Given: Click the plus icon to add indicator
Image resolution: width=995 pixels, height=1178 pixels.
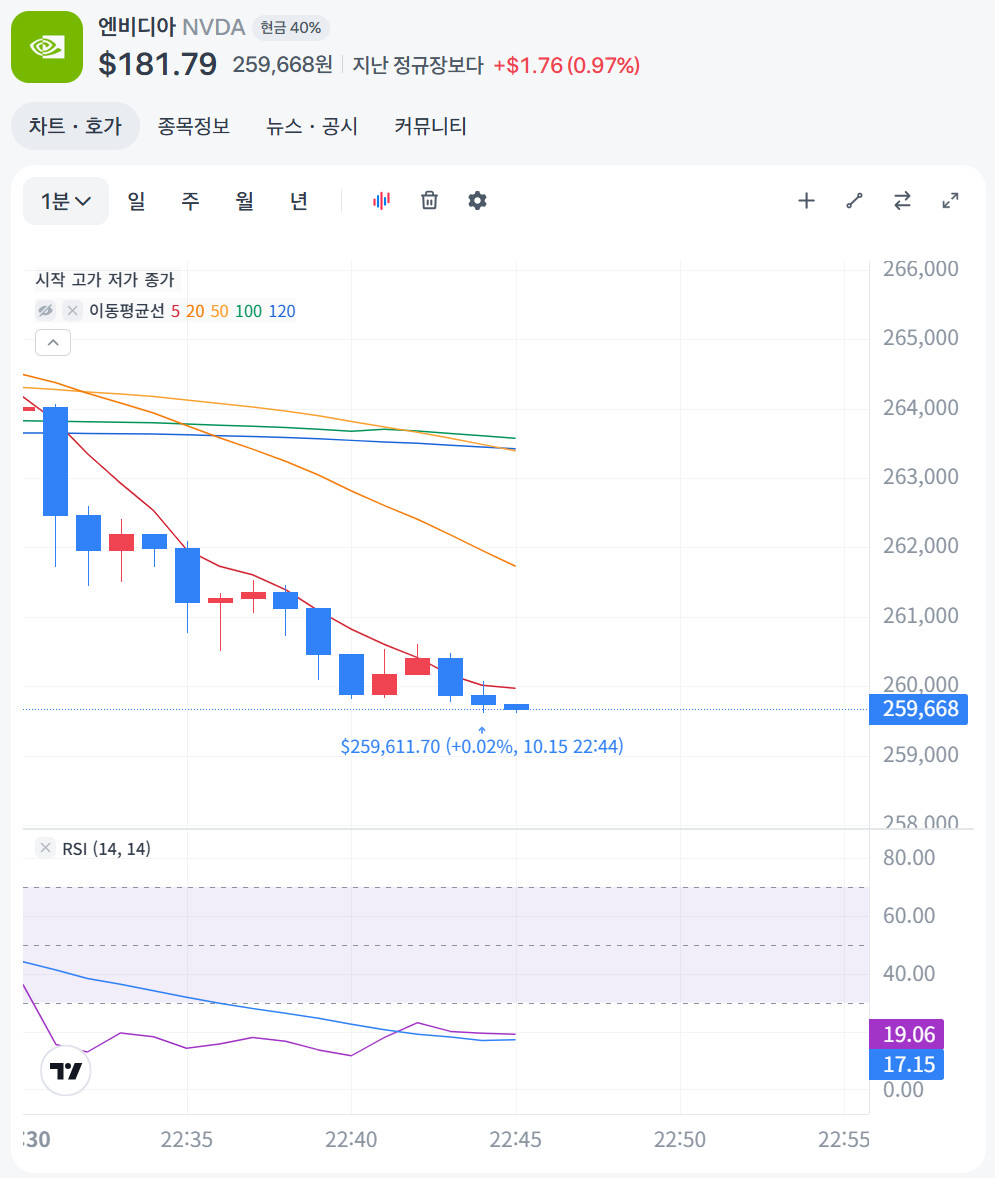Looking at the screenshot, I should pos(806,201).
